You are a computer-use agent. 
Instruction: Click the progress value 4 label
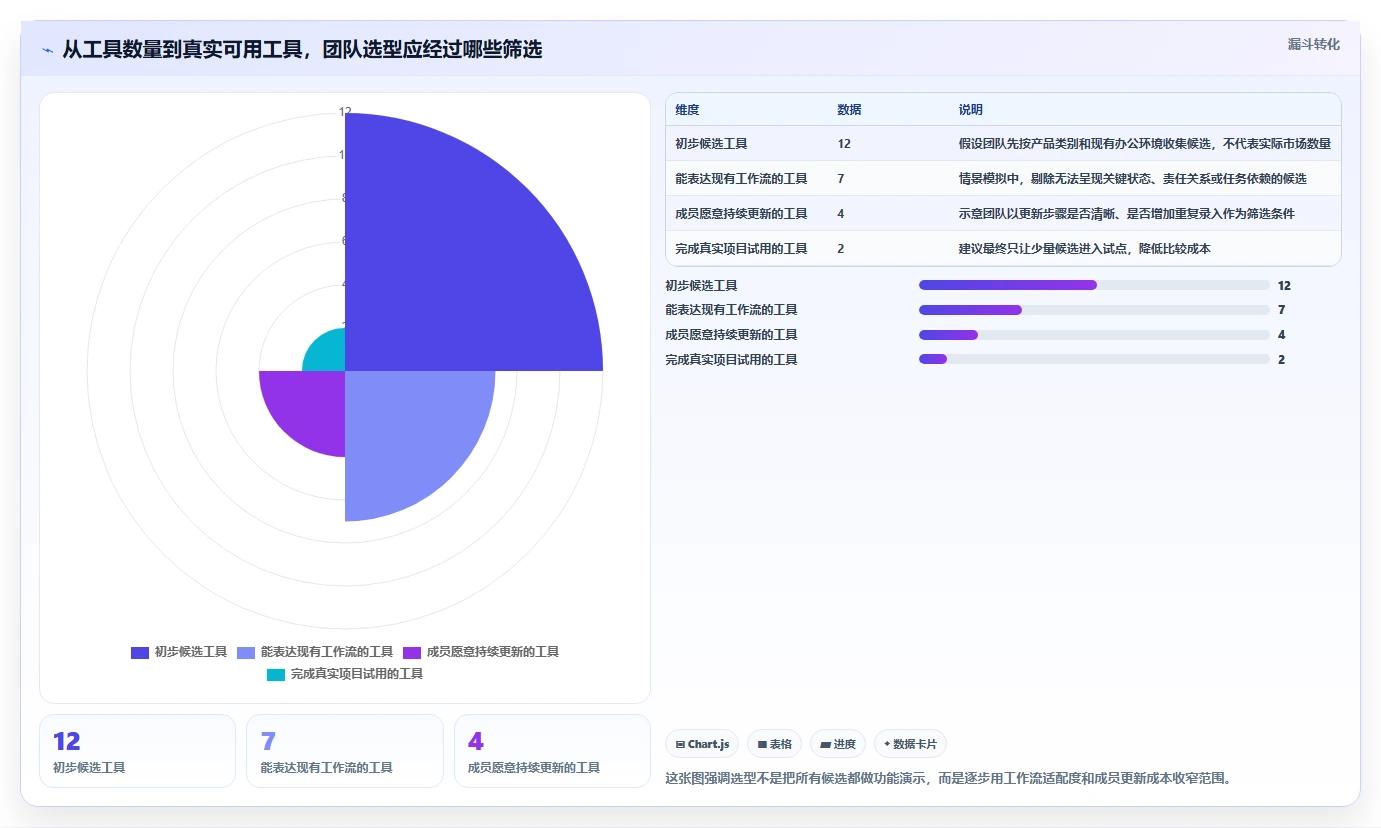click(x=1281, y=335)
